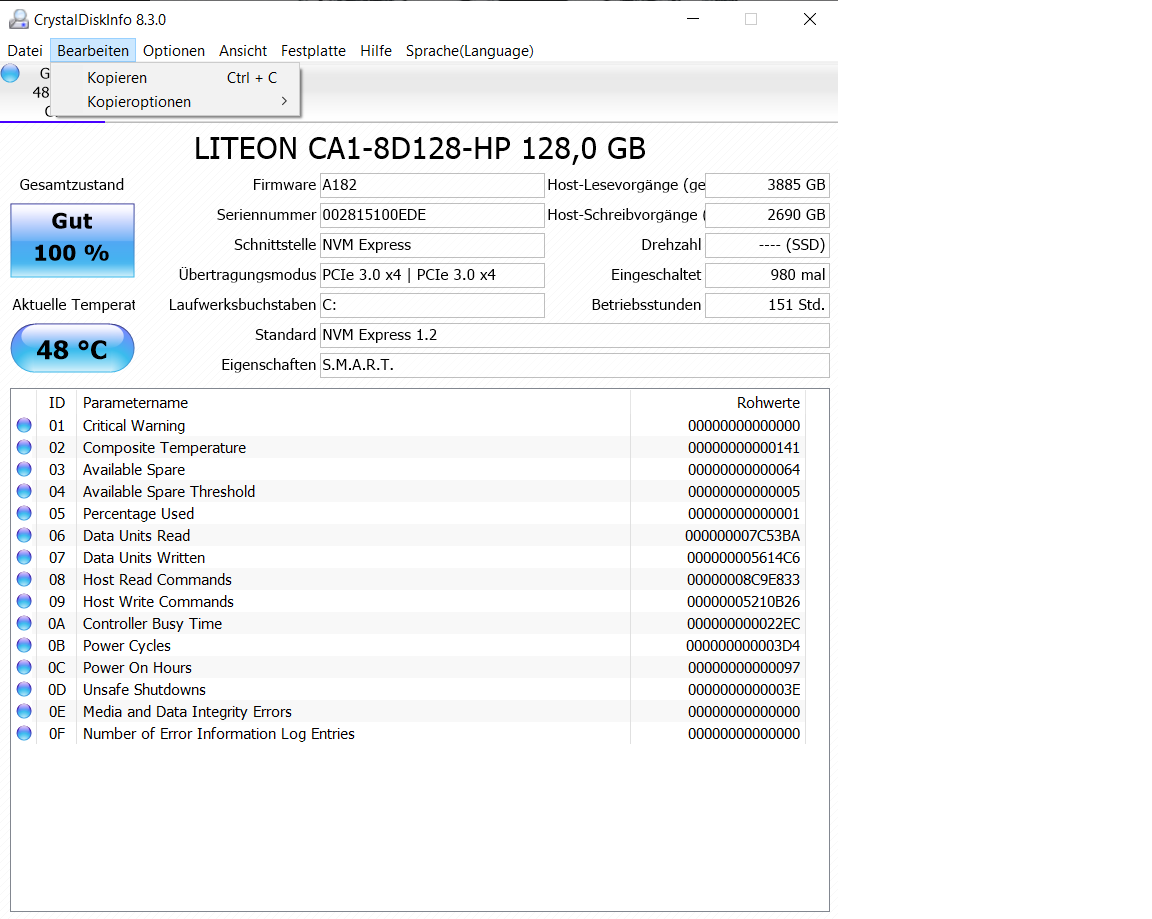The height and width of the screenshot is (919, 1152).
Task: Open the Festplatte menu
Action: click(x=314, y=51)
